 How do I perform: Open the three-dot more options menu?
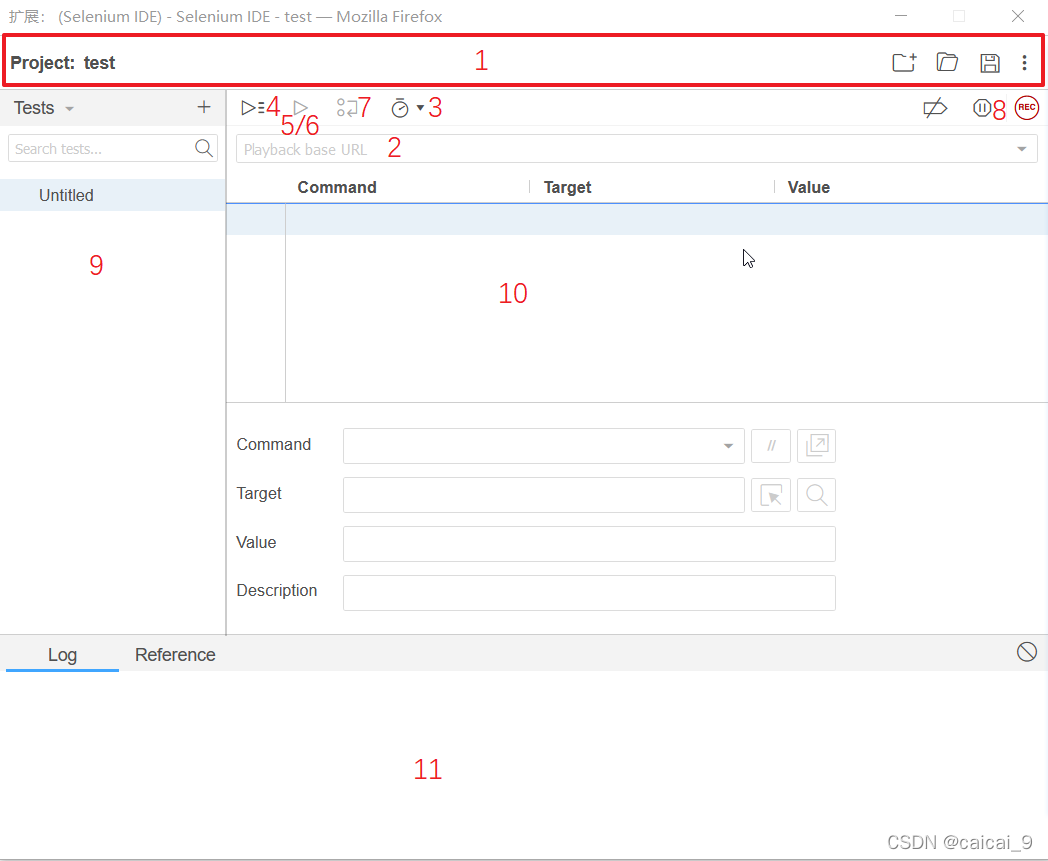click(1024, 63)
